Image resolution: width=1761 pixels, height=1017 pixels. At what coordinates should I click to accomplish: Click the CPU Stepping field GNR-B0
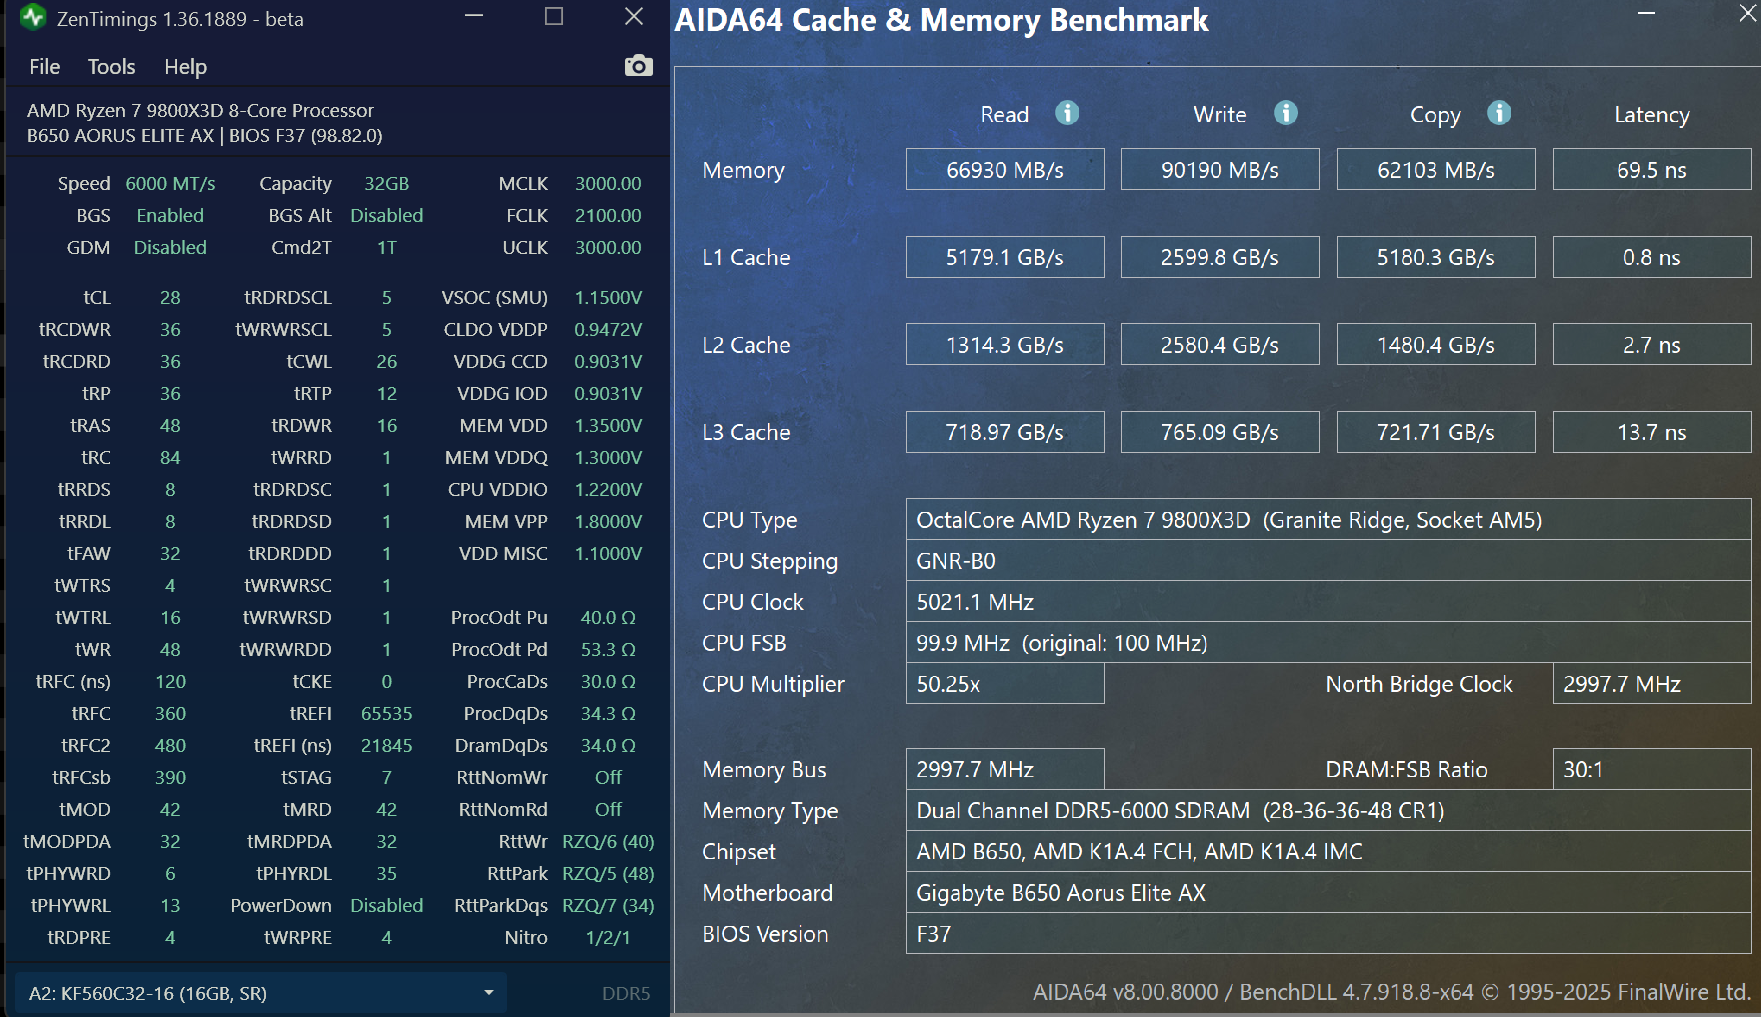coord(1329,561)
